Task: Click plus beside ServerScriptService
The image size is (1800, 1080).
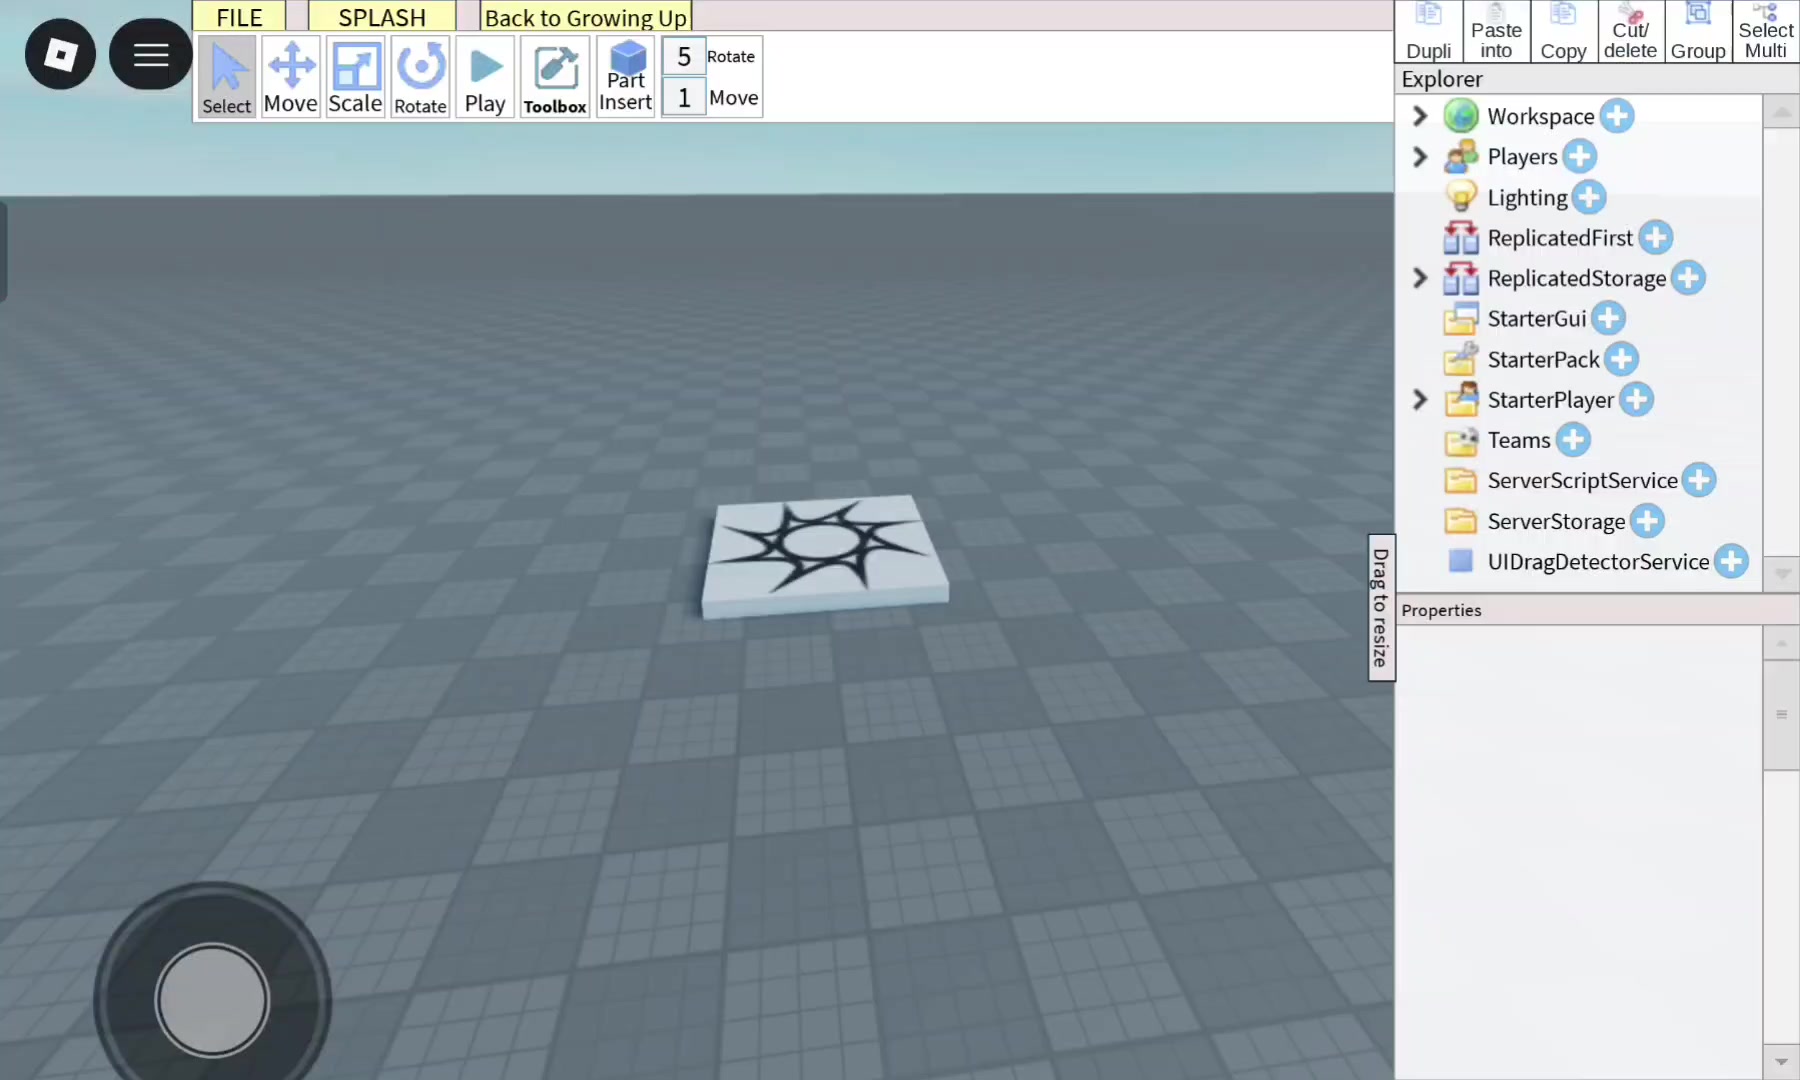Action: [x=1699, y=480]
